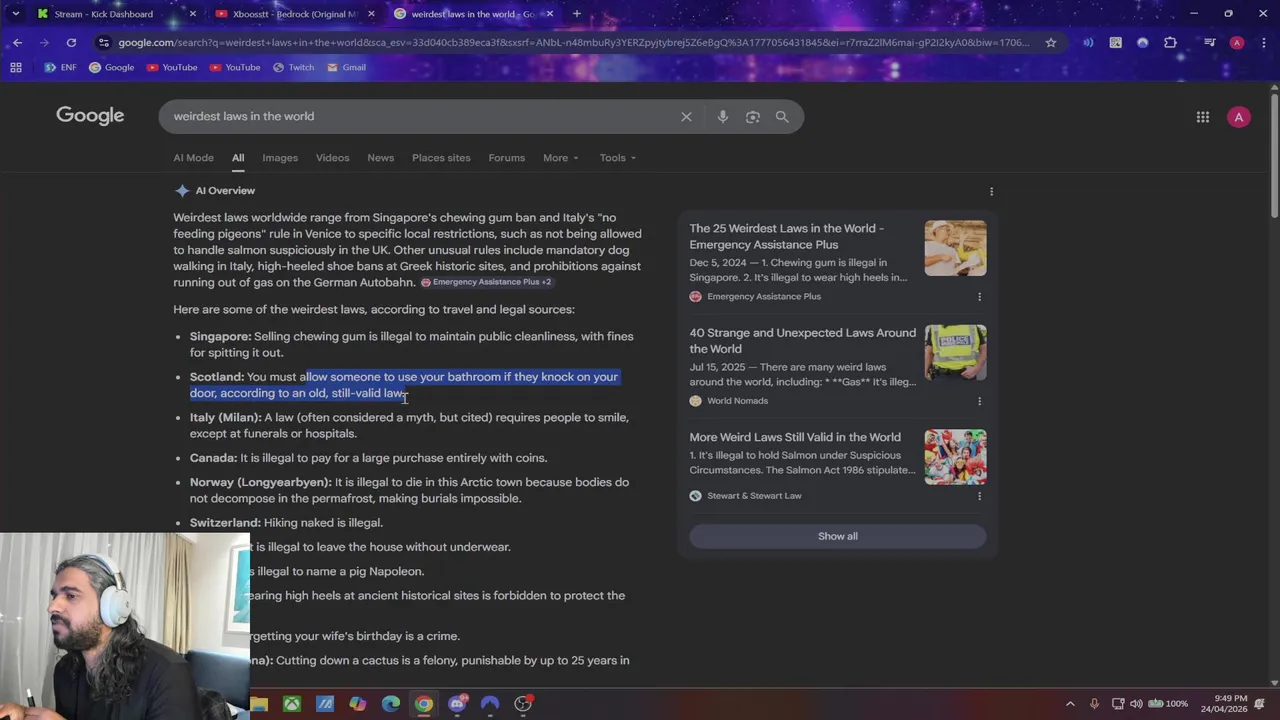Open Discord from the taskbar
Screen dimensions: 1280x720
457,704
